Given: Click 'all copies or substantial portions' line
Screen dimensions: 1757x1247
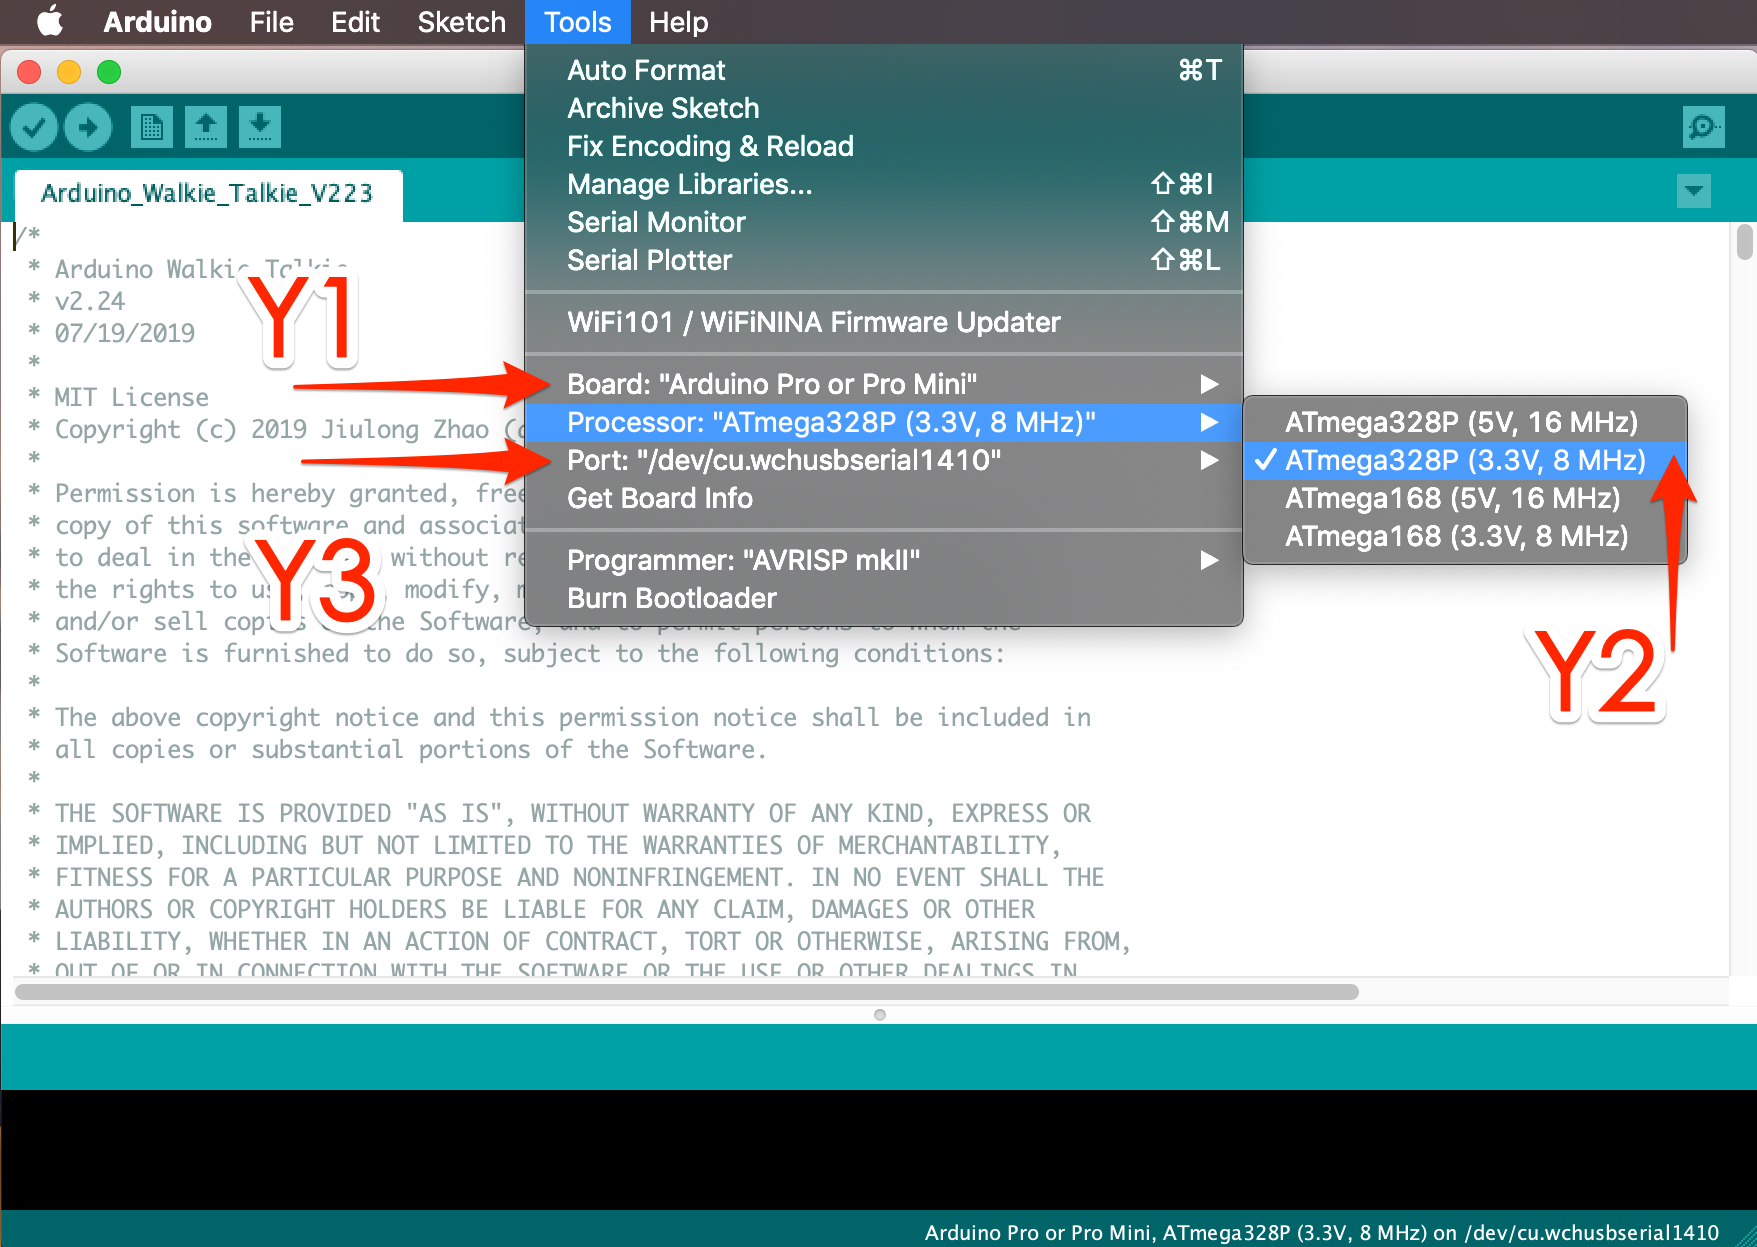Looking at the screenshot, I should tap(410, 749).
